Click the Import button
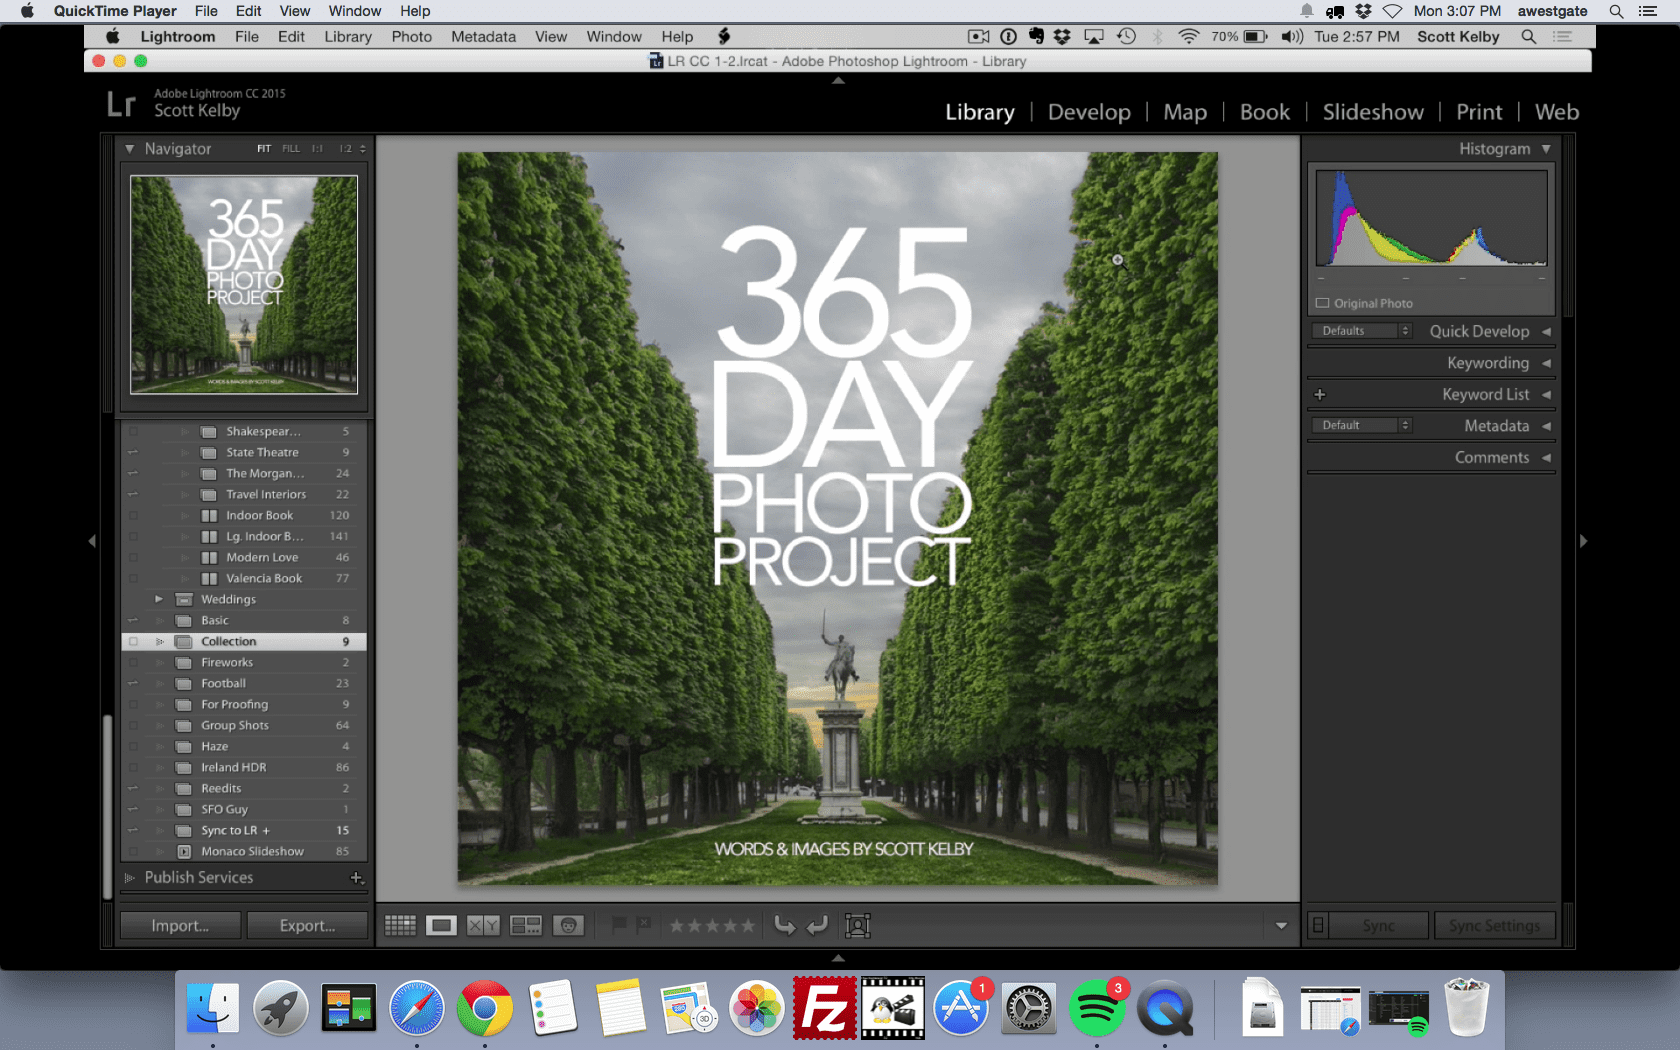The width and height of the screenshot is (1680, 1050). coord(180,925)
